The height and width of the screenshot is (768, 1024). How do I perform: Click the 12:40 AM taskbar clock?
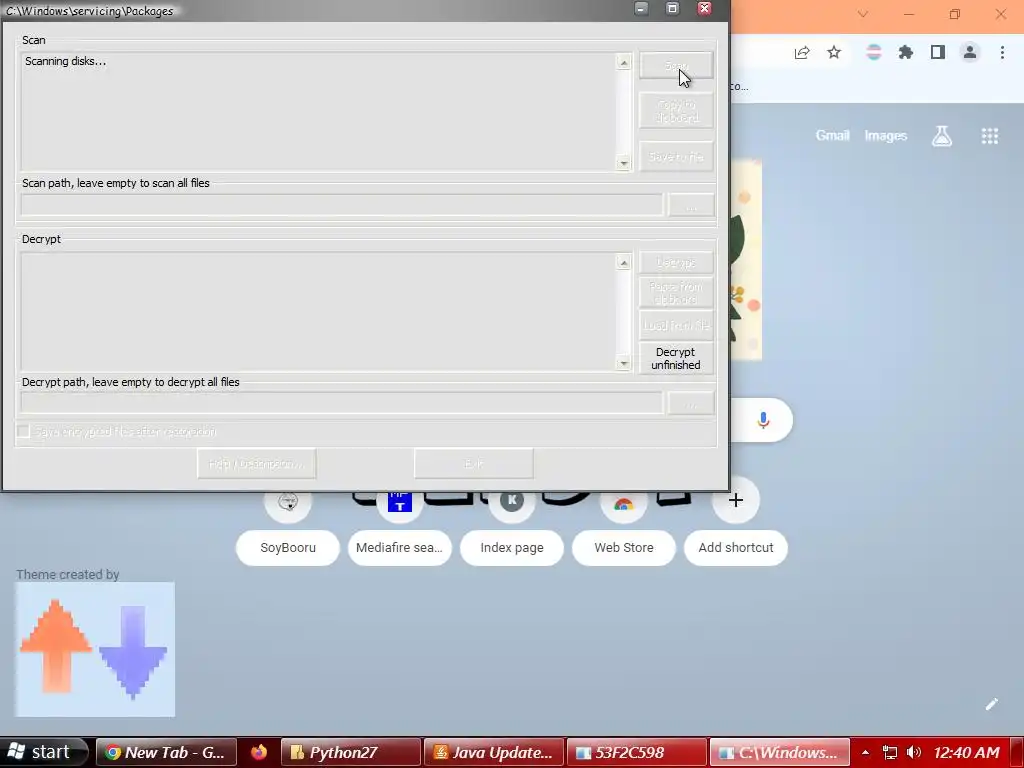point(967,752)
